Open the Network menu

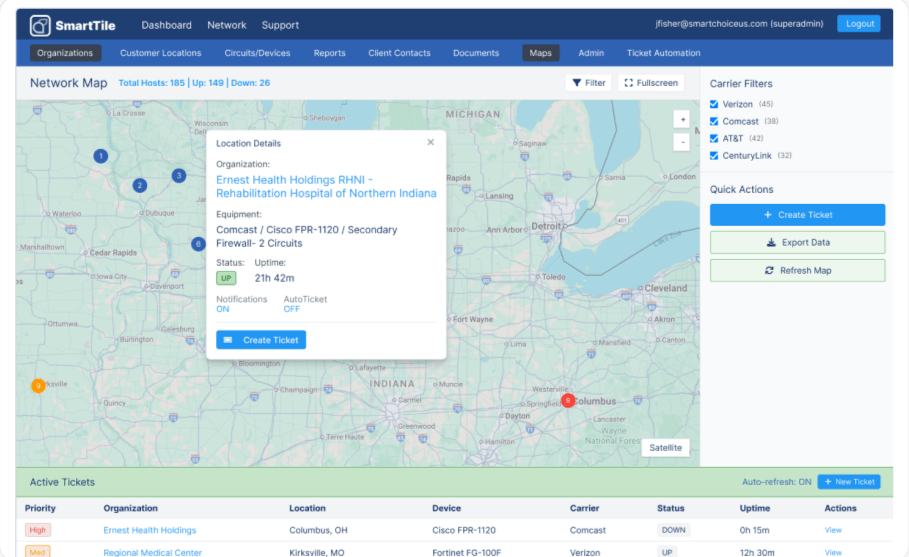227,25
